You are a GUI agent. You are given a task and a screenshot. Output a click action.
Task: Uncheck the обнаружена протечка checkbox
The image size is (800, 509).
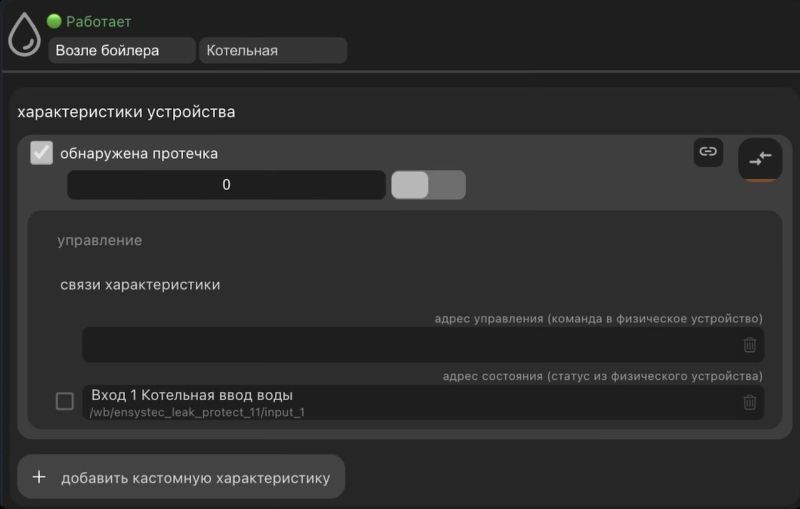tap(41, 153)
